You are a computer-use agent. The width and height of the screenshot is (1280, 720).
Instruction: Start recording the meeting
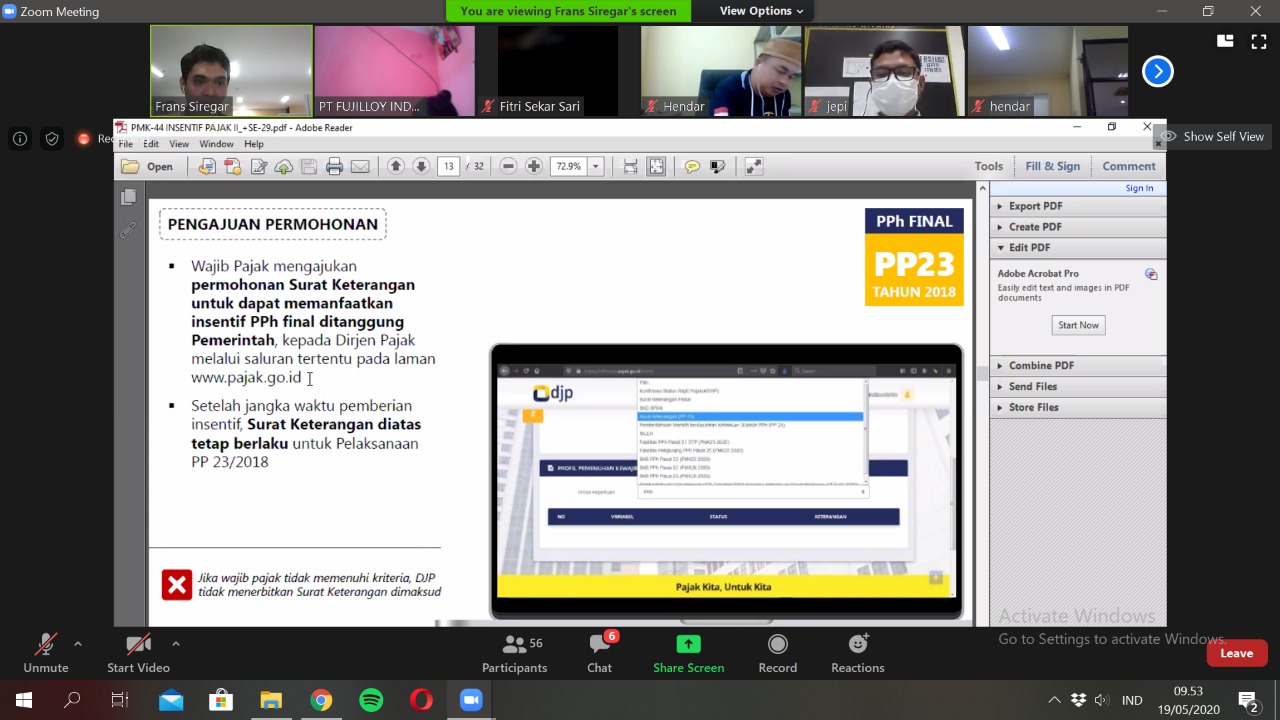point(777,653)
